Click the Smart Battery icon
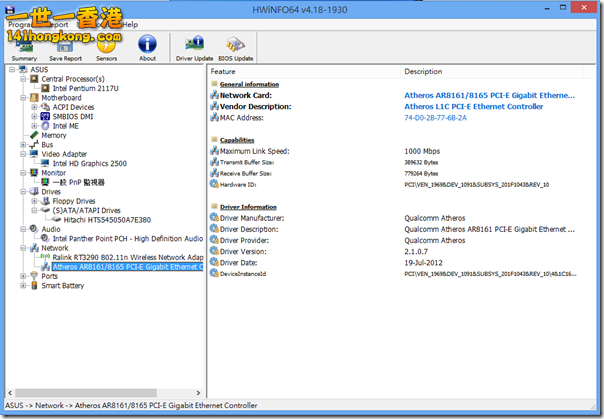 [34, 286]
